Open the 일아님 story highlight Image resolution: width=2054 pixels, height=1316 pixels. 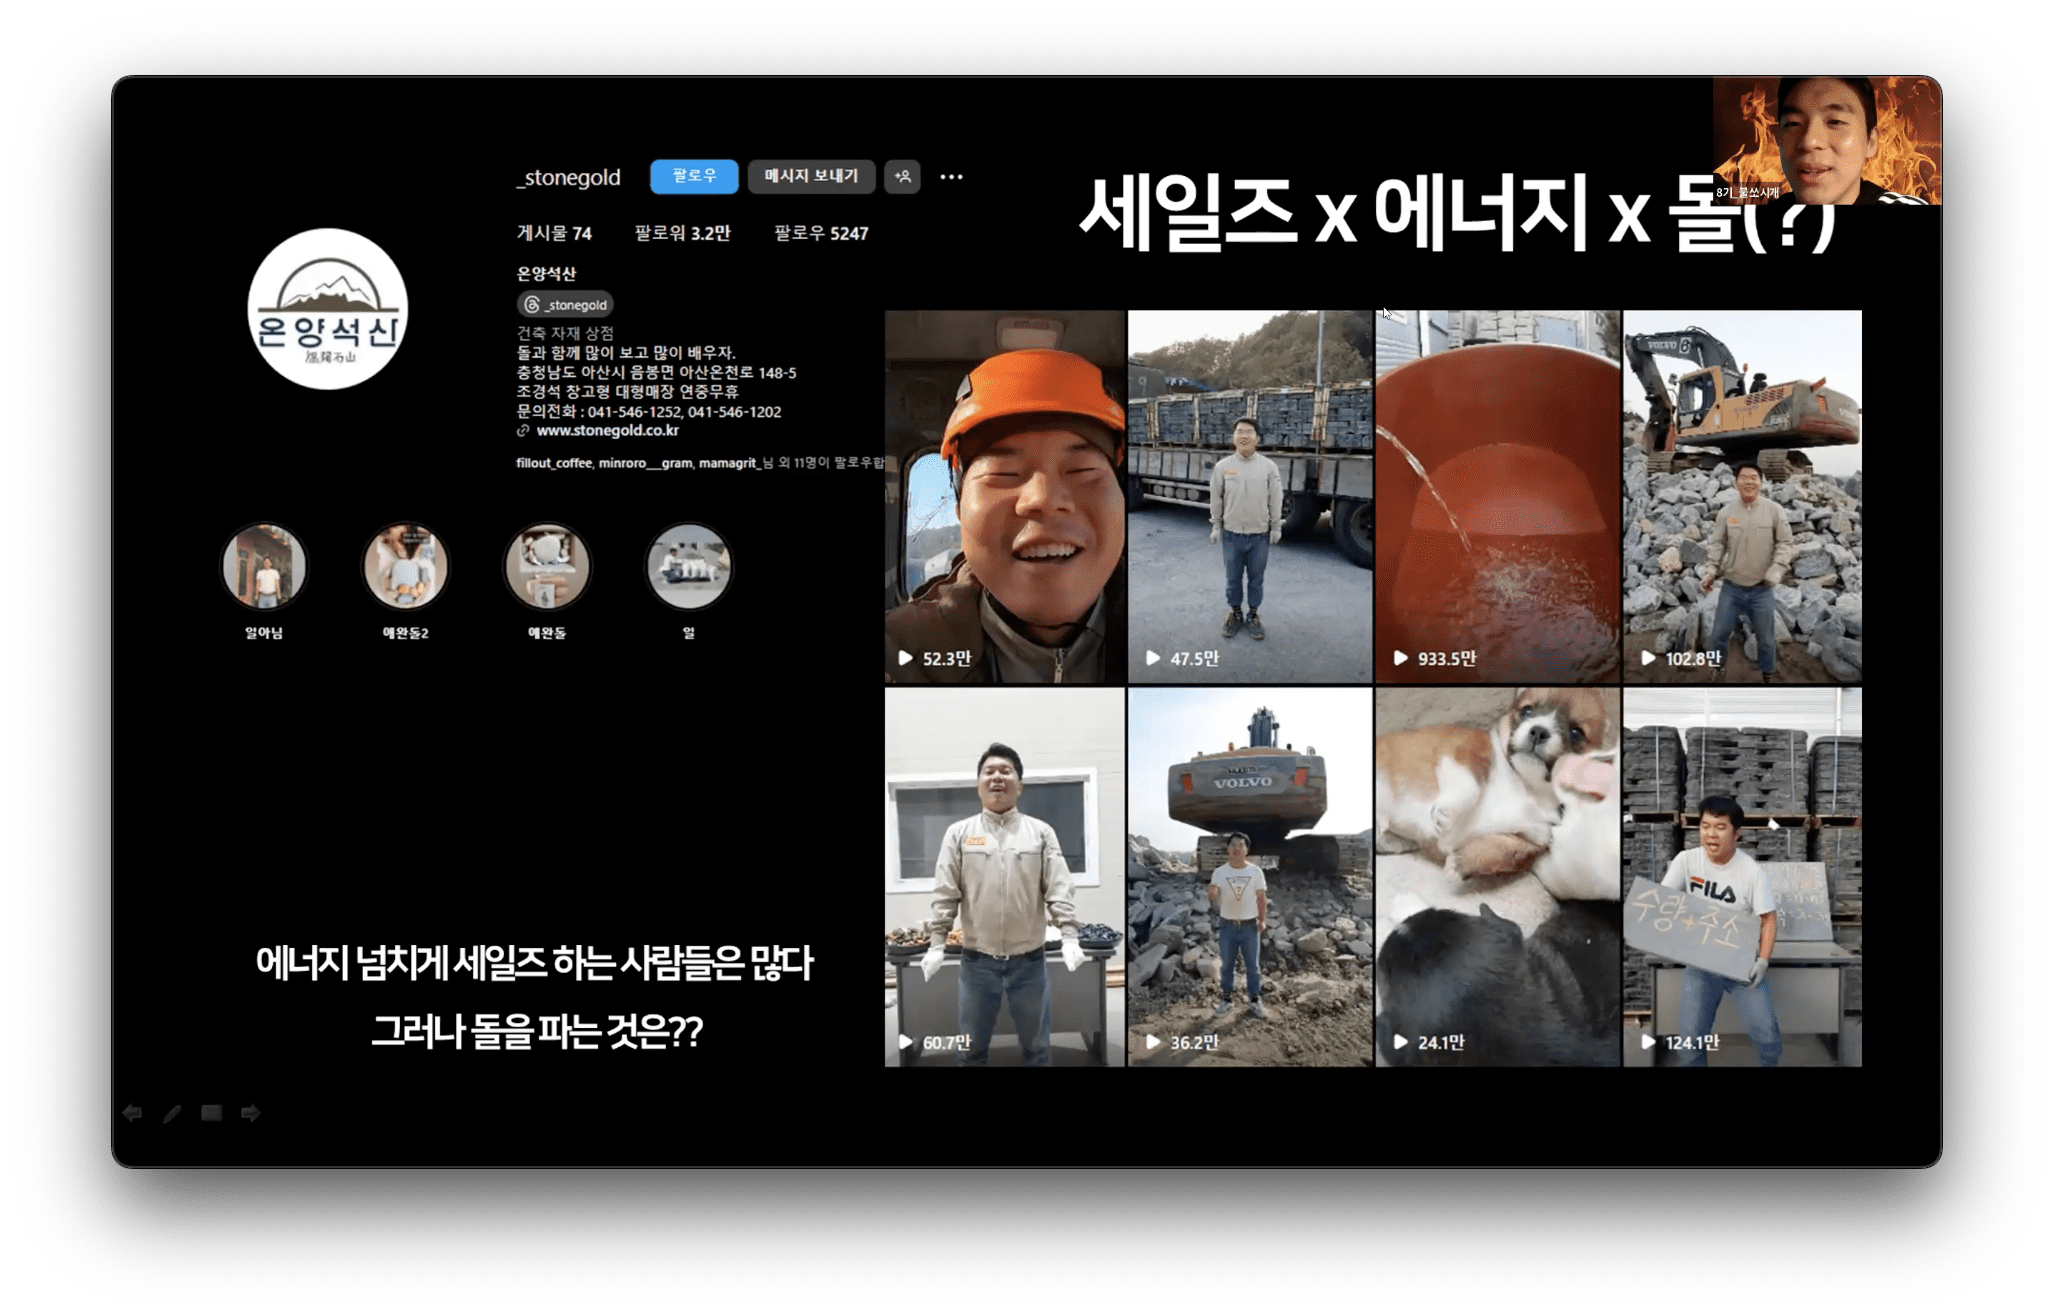(x=264, y=567)
